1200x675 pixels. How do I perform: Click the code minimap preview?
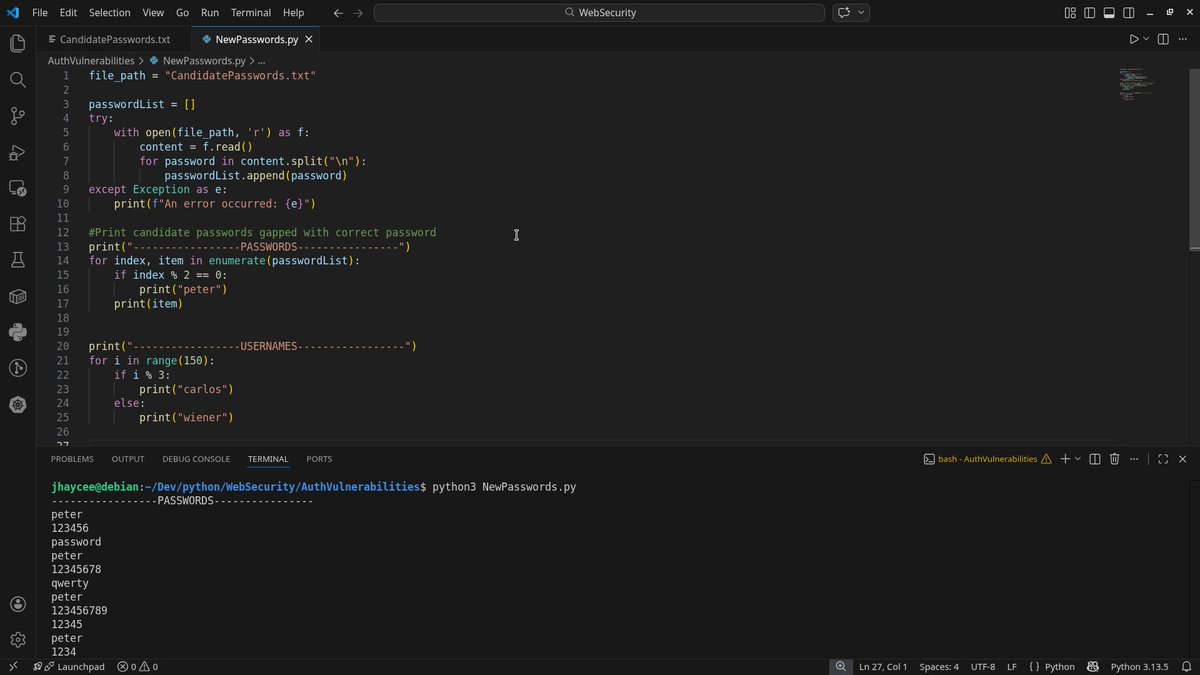tap(1137, 85)
